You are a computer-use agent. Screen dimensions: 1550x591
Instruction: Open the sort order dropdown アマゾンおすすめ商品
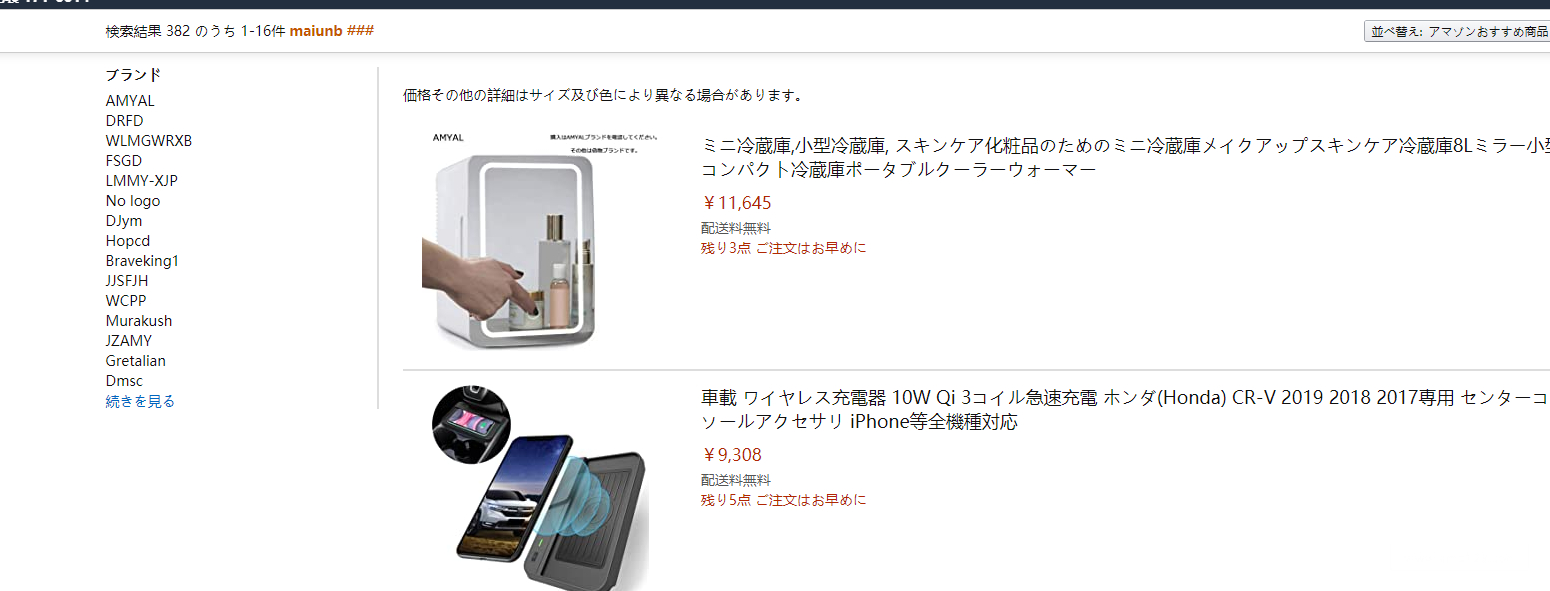(1458, 32)
